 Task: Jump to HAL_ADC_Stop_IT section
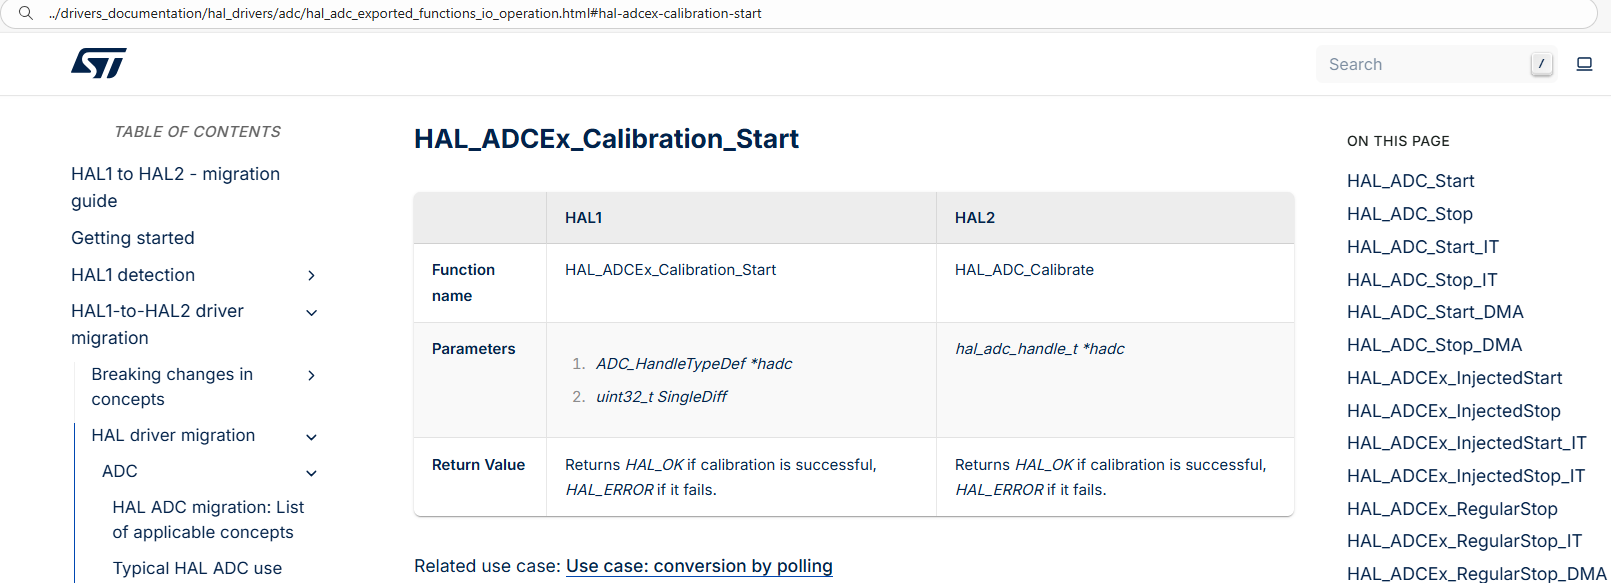(1421, 280)
